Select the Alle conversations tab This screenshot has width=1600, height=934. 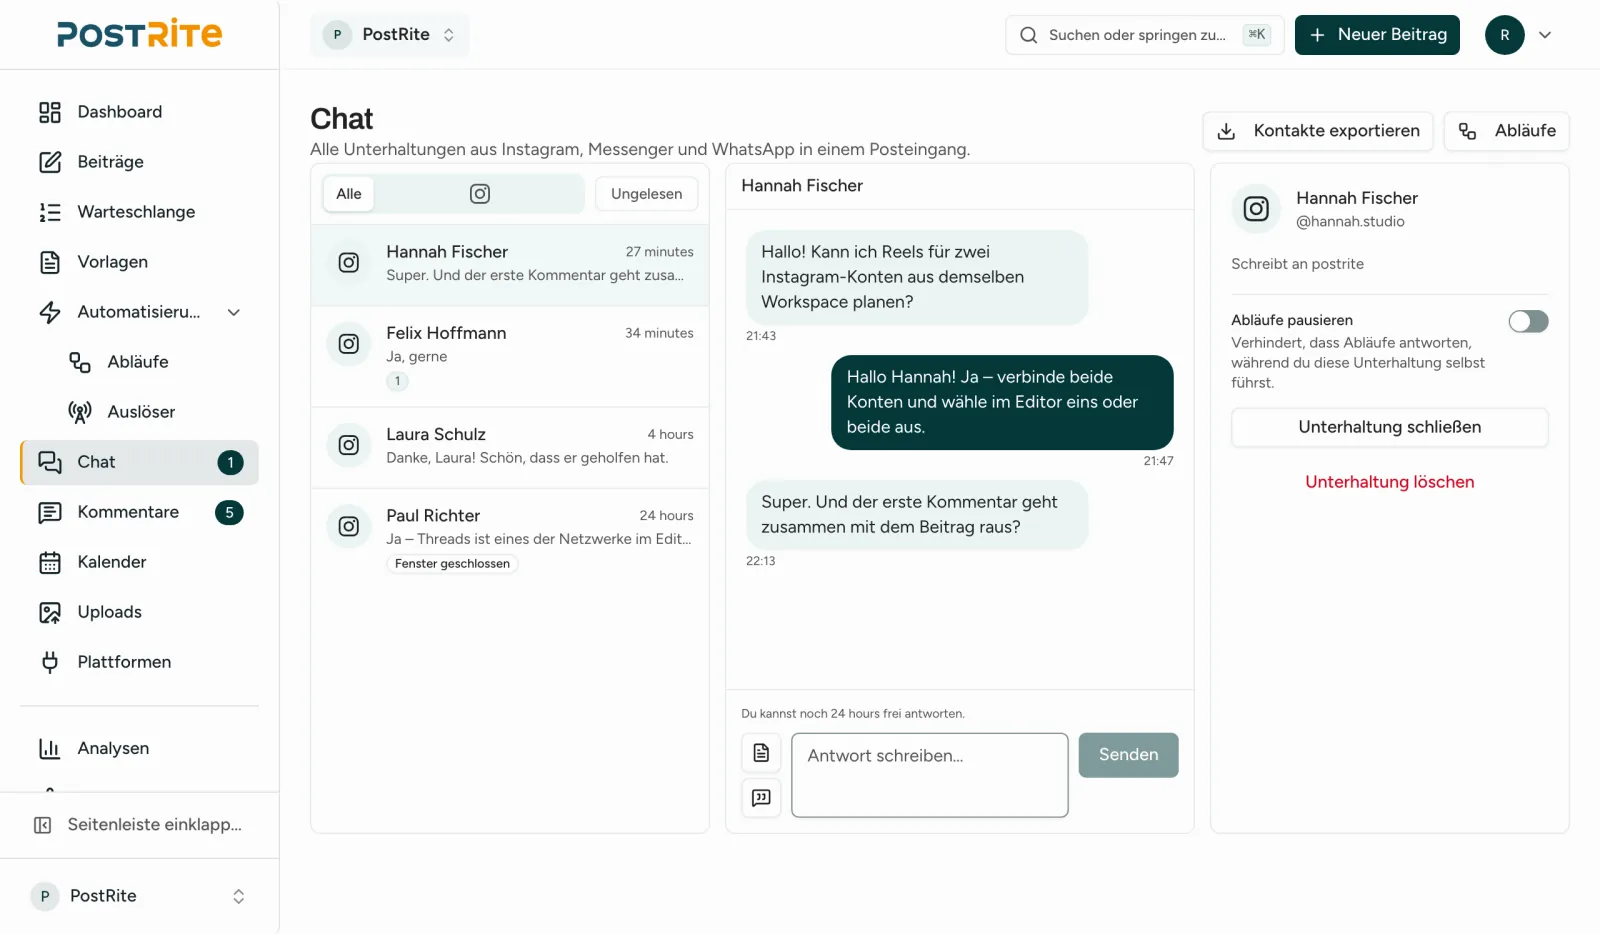pos(349,194)
